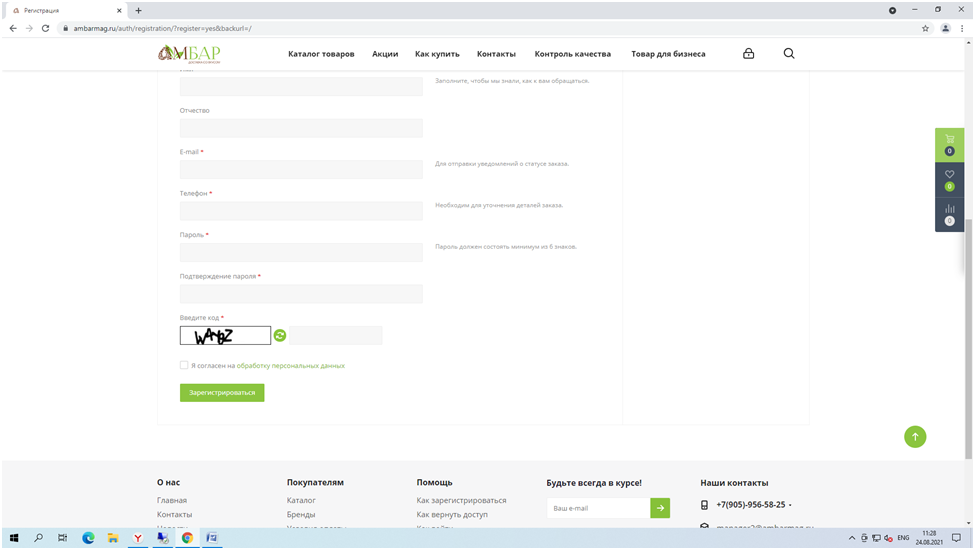Focus the Телефон input field

click(x=301, y=211)
